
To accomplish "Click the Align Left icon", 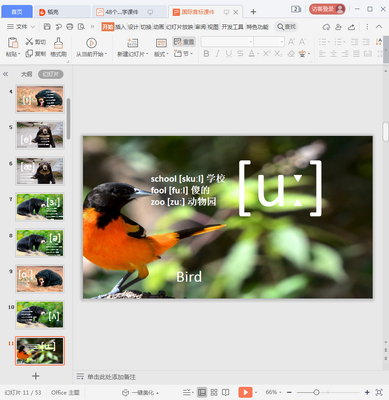I will click(322, 54).
